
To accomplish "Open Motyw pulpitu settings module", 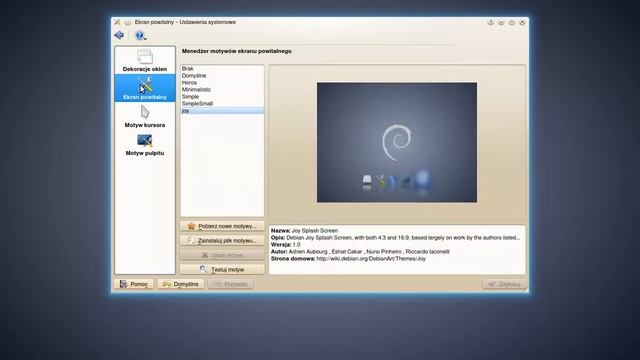I will 144,144.
